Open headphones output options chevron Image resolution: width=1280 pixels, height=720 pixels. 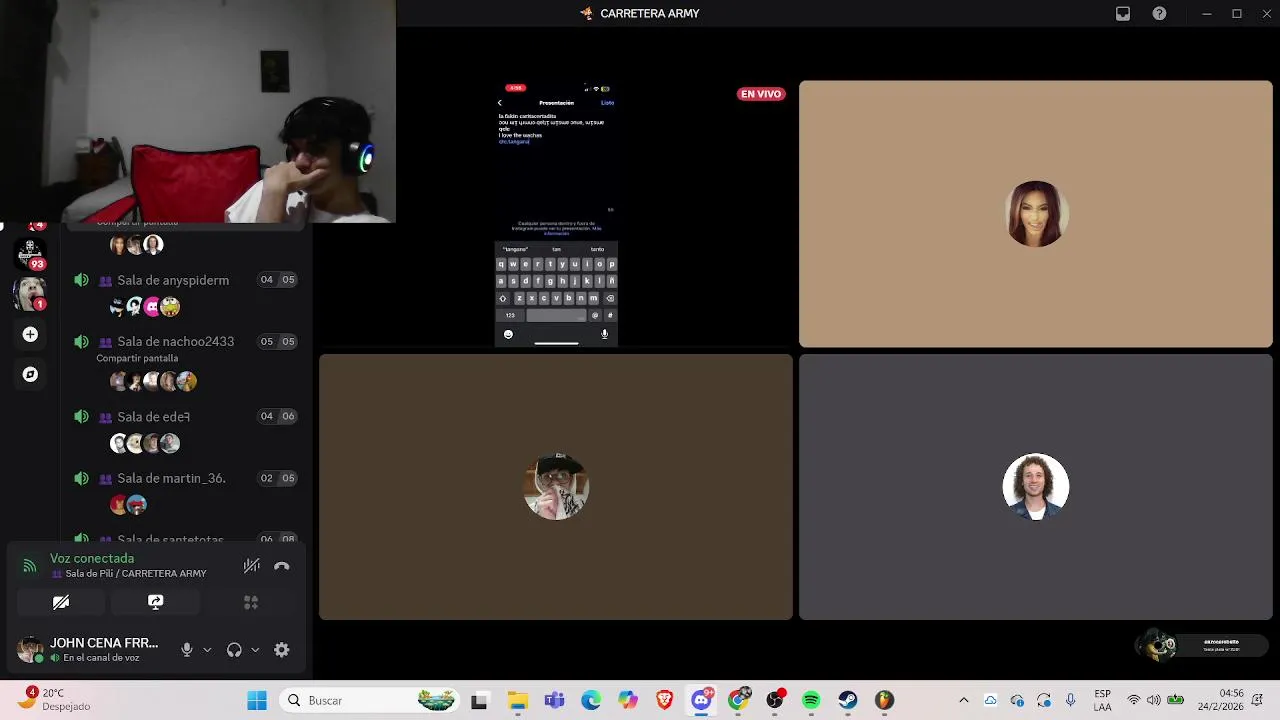[255, 650]
